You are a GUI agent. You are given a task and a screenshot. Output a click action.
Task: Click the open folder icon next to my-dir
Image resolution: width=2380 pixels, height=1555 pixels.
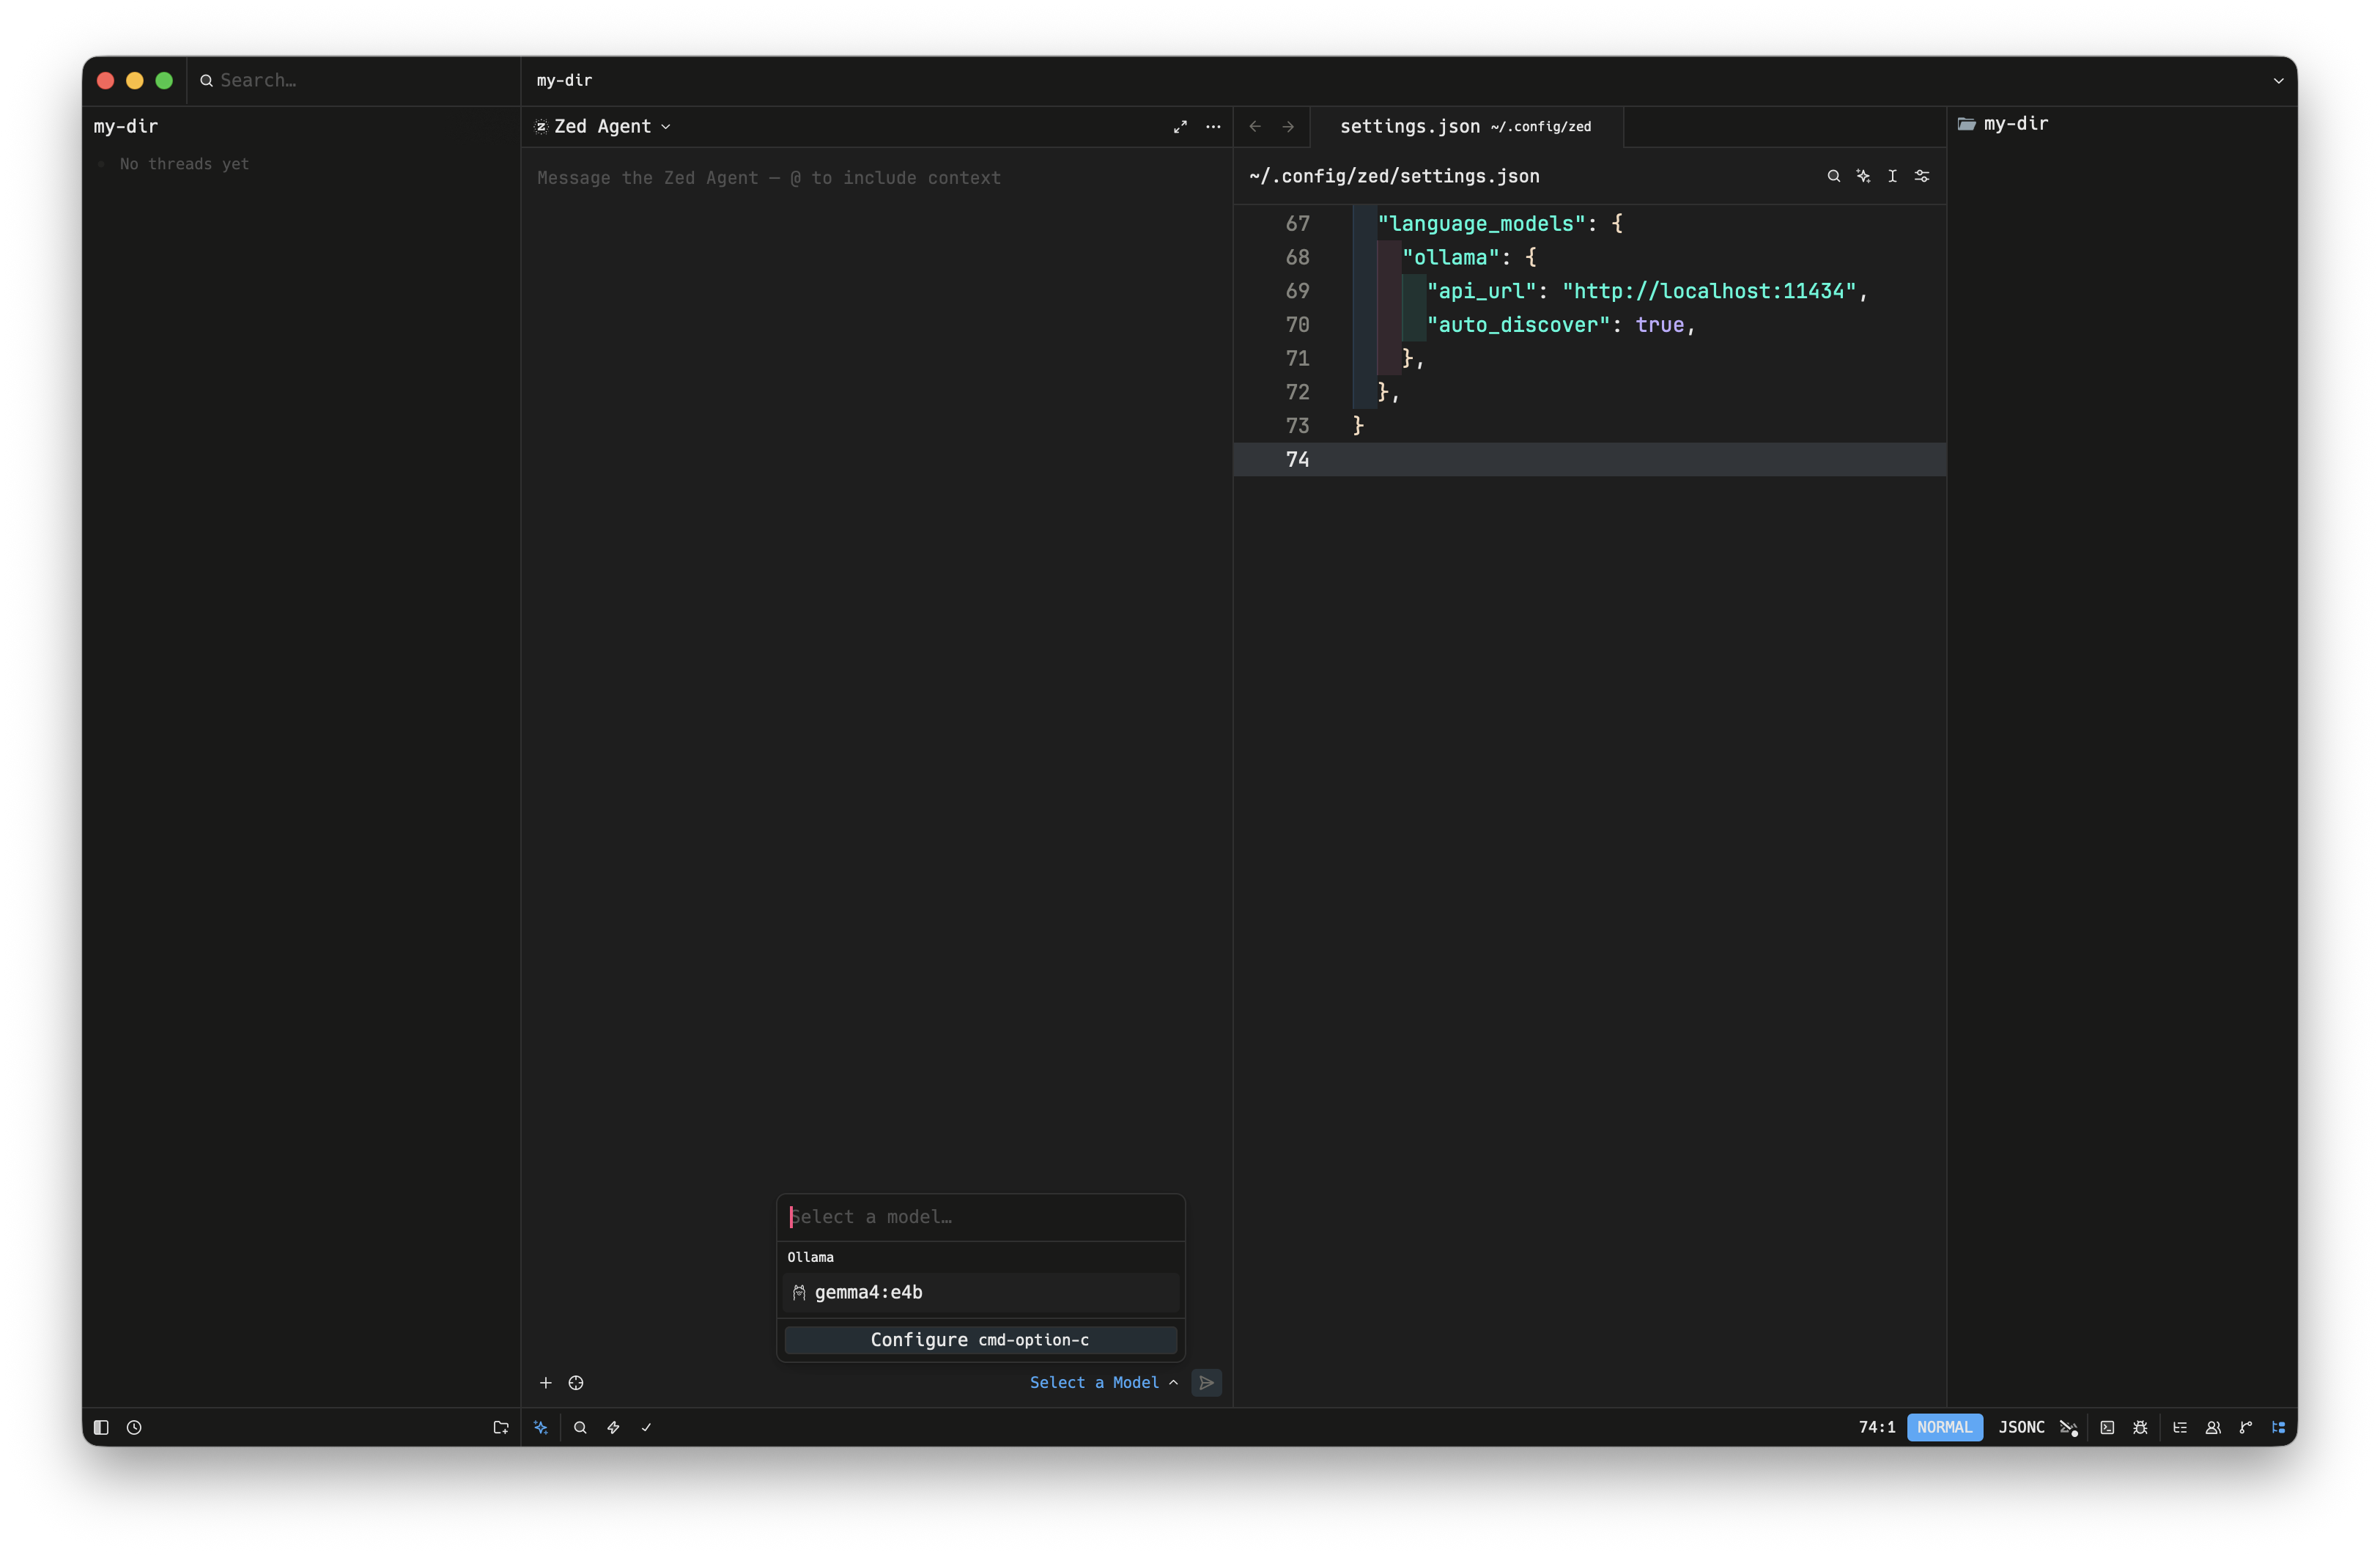tap(1966, 124)
